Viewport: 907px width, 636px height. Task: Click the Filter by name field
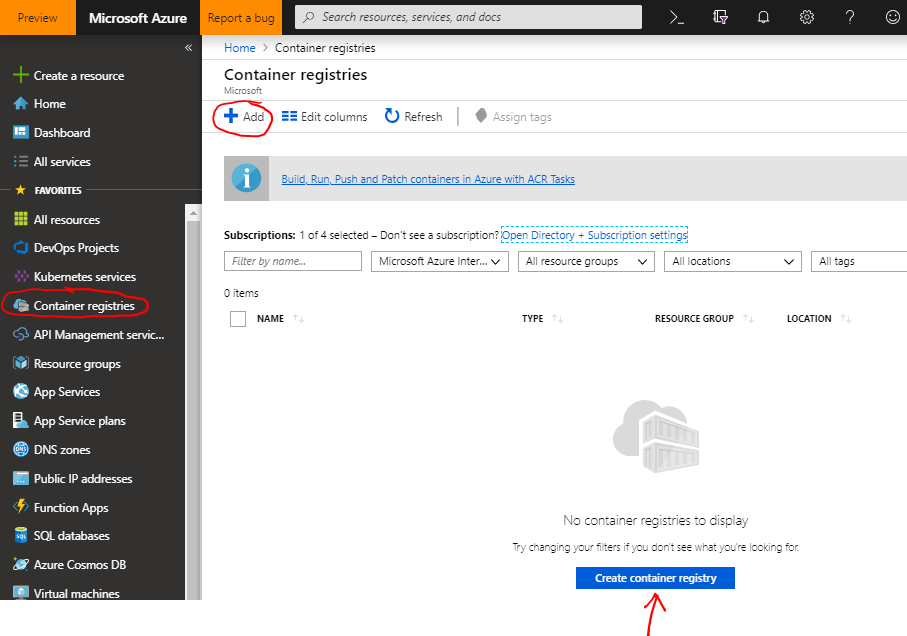[x=293, y=261]
